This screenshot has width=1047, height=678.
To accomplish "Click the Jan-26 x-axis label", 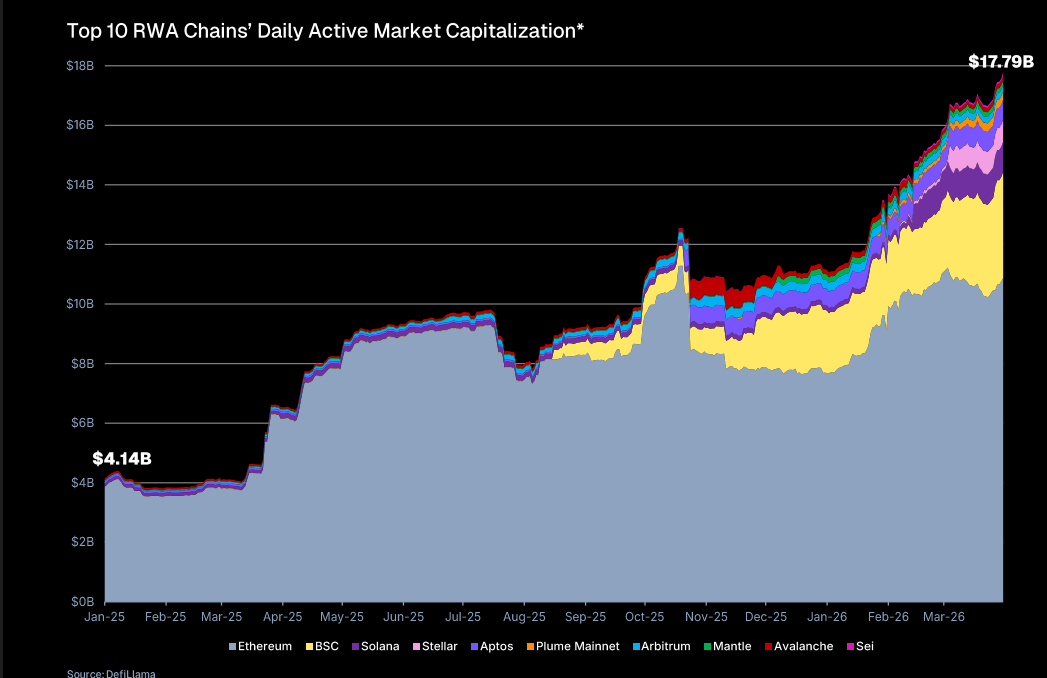I will pos(827,617).
